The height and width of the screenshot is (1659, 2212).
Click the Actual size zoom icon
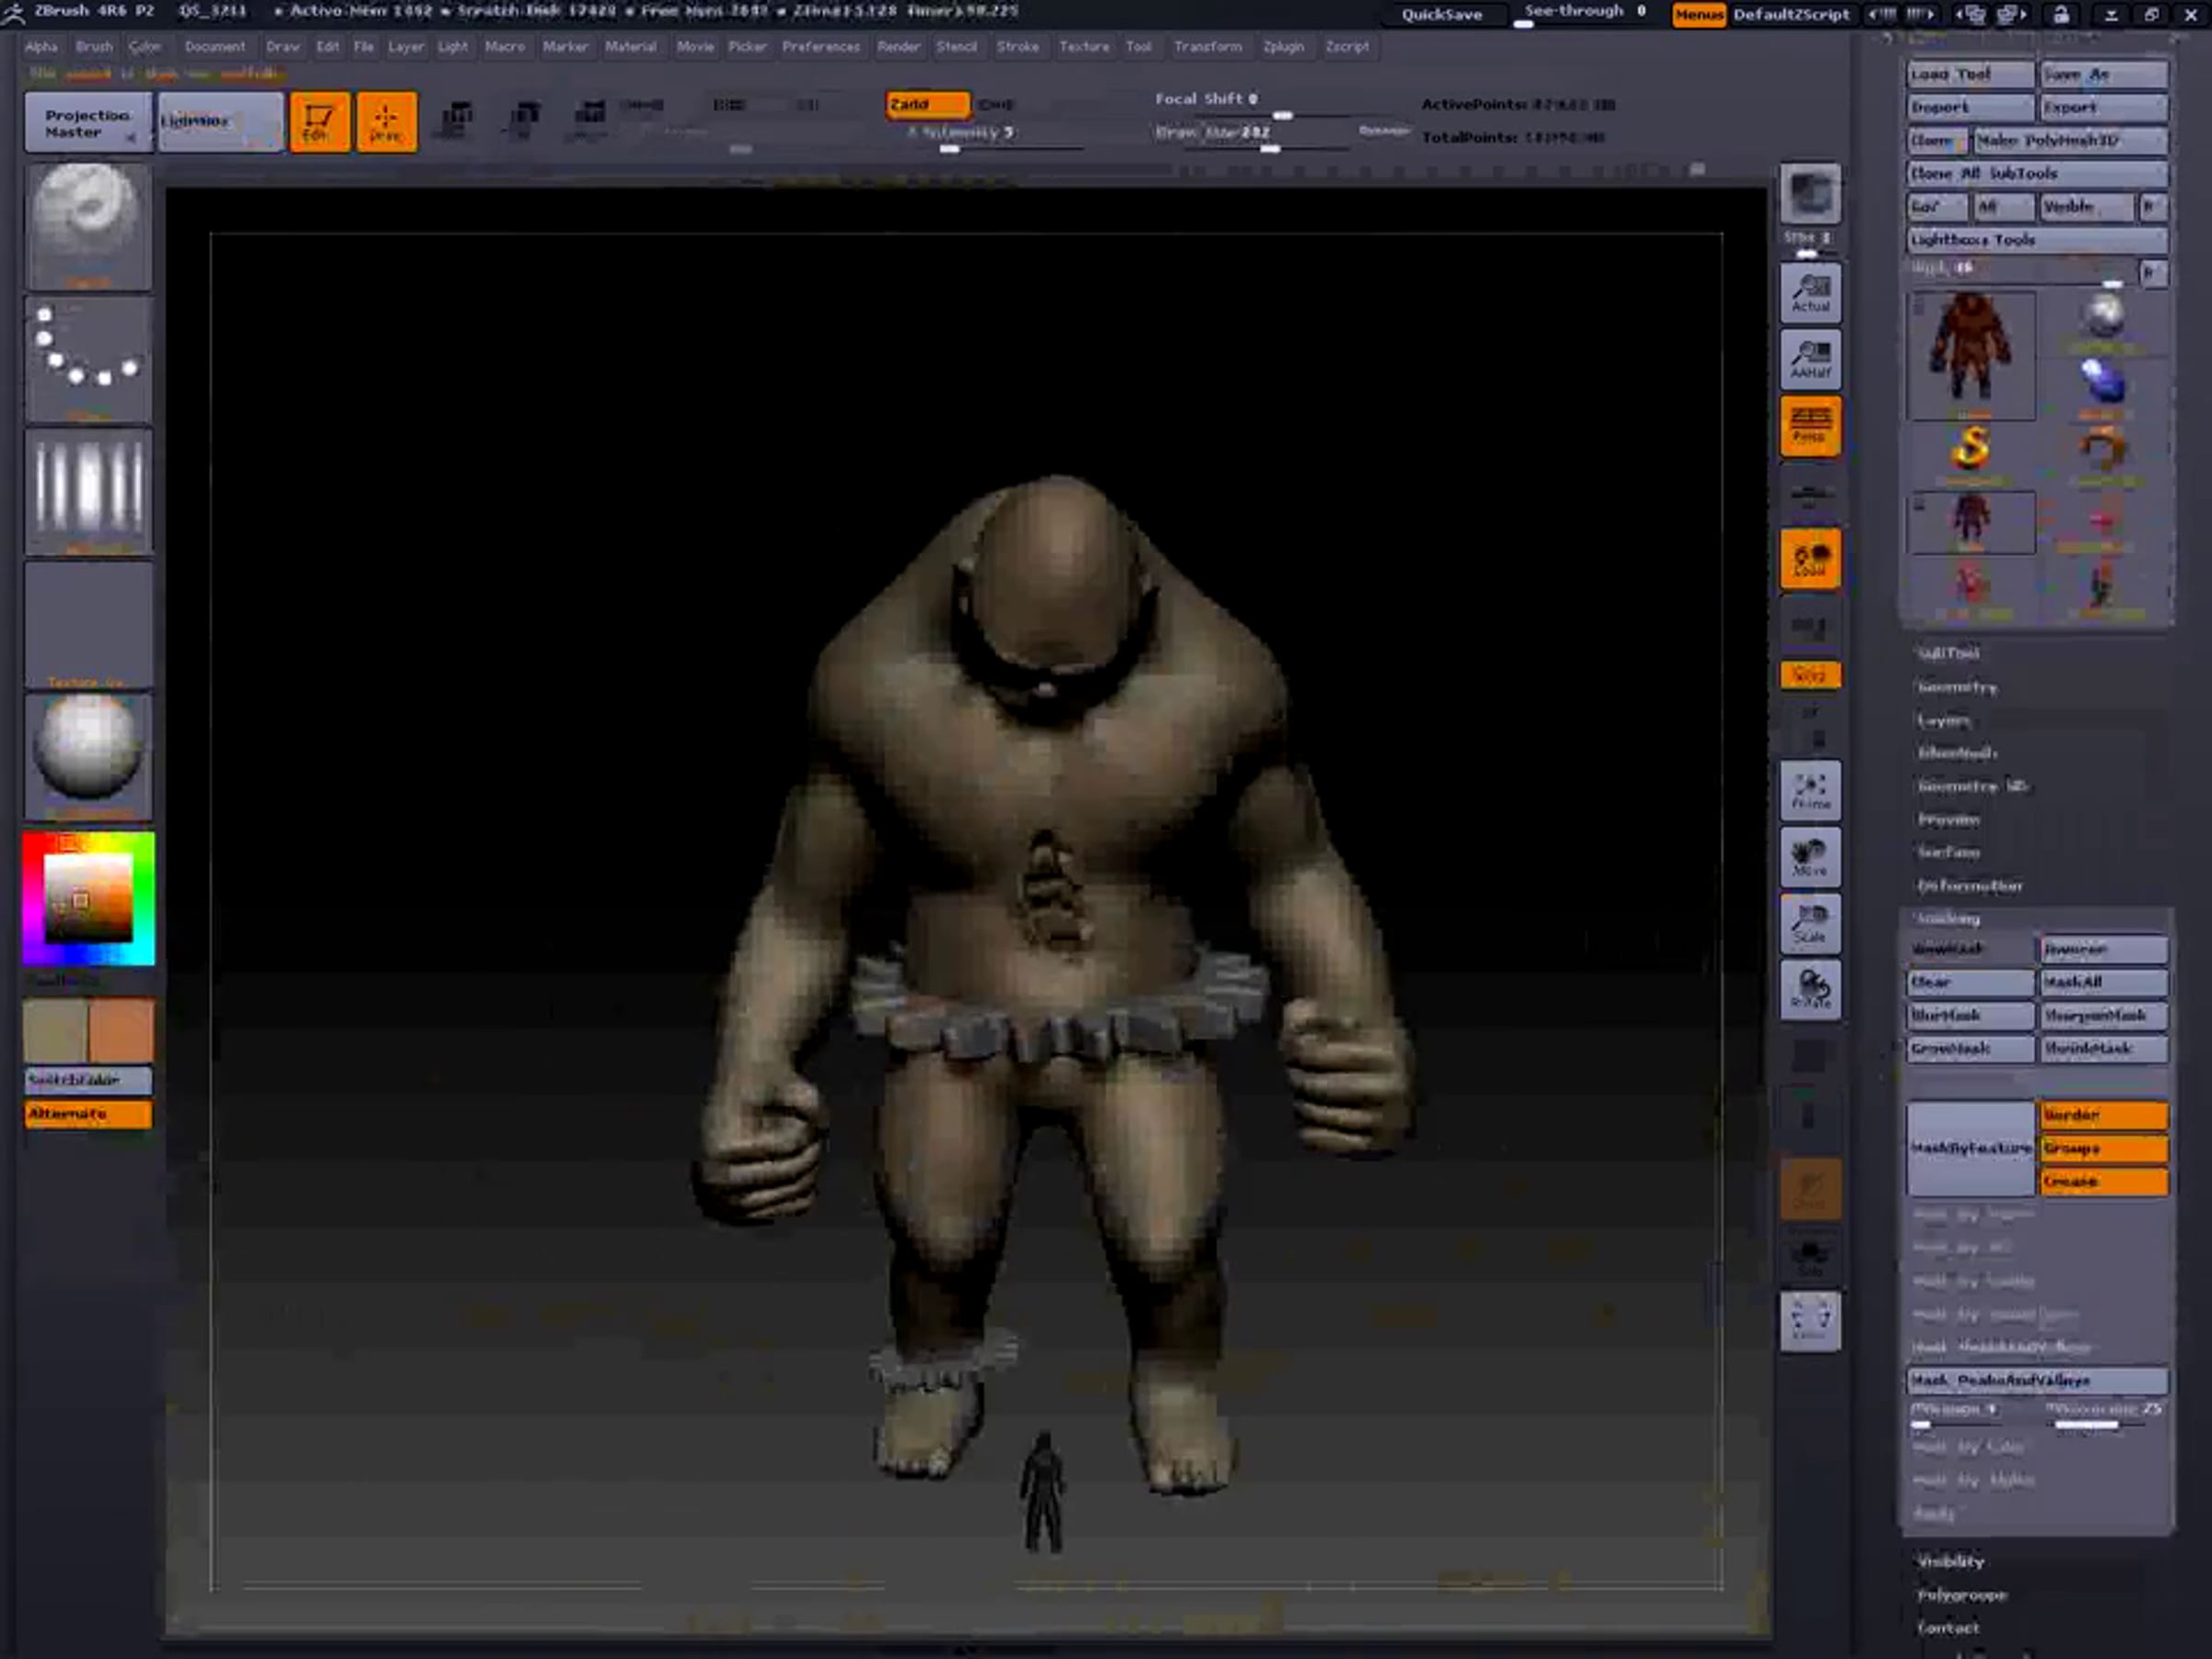[1810, 293]
